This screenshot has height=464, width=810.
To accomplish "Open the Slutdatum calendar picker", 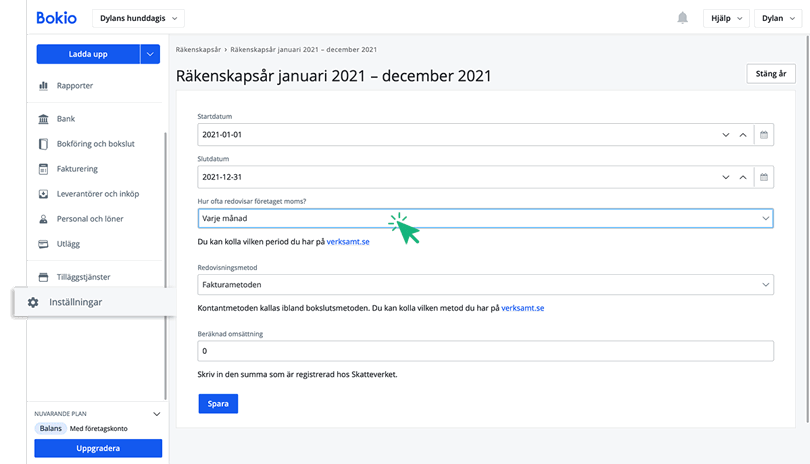I will coord(764,177).
